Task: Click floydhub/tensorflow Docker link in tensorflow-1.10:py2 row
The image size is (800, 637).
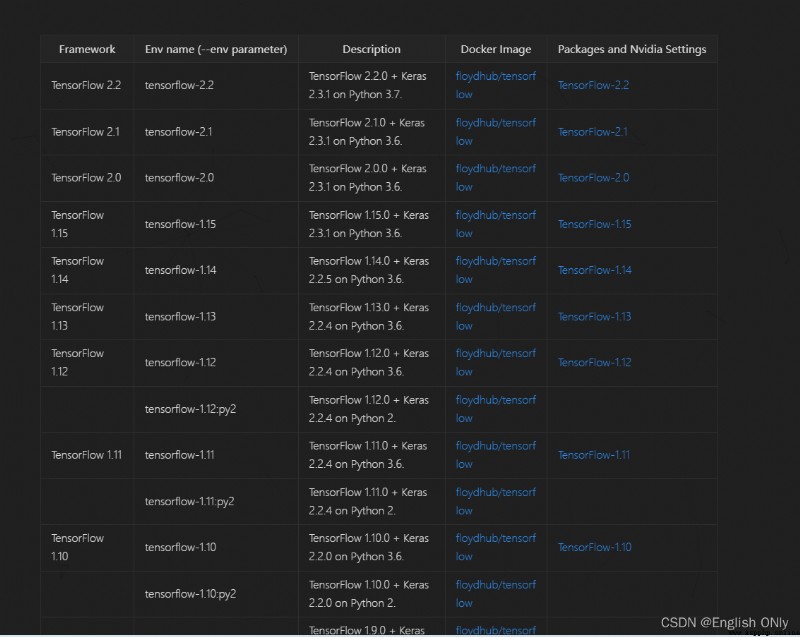Action: point(495,594)
